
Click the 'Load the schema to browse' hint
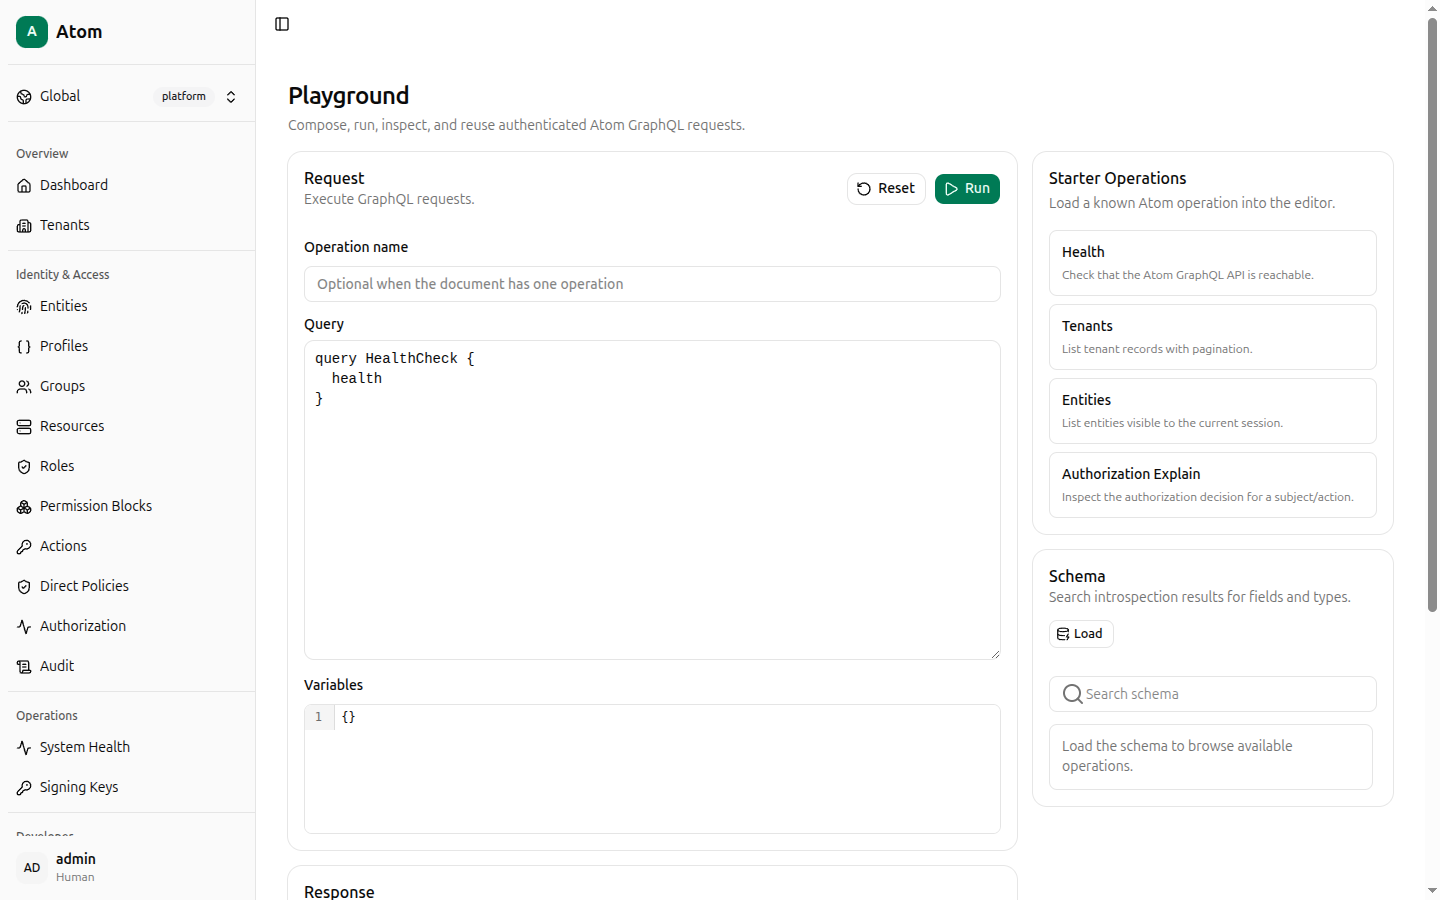(1211, 757)
